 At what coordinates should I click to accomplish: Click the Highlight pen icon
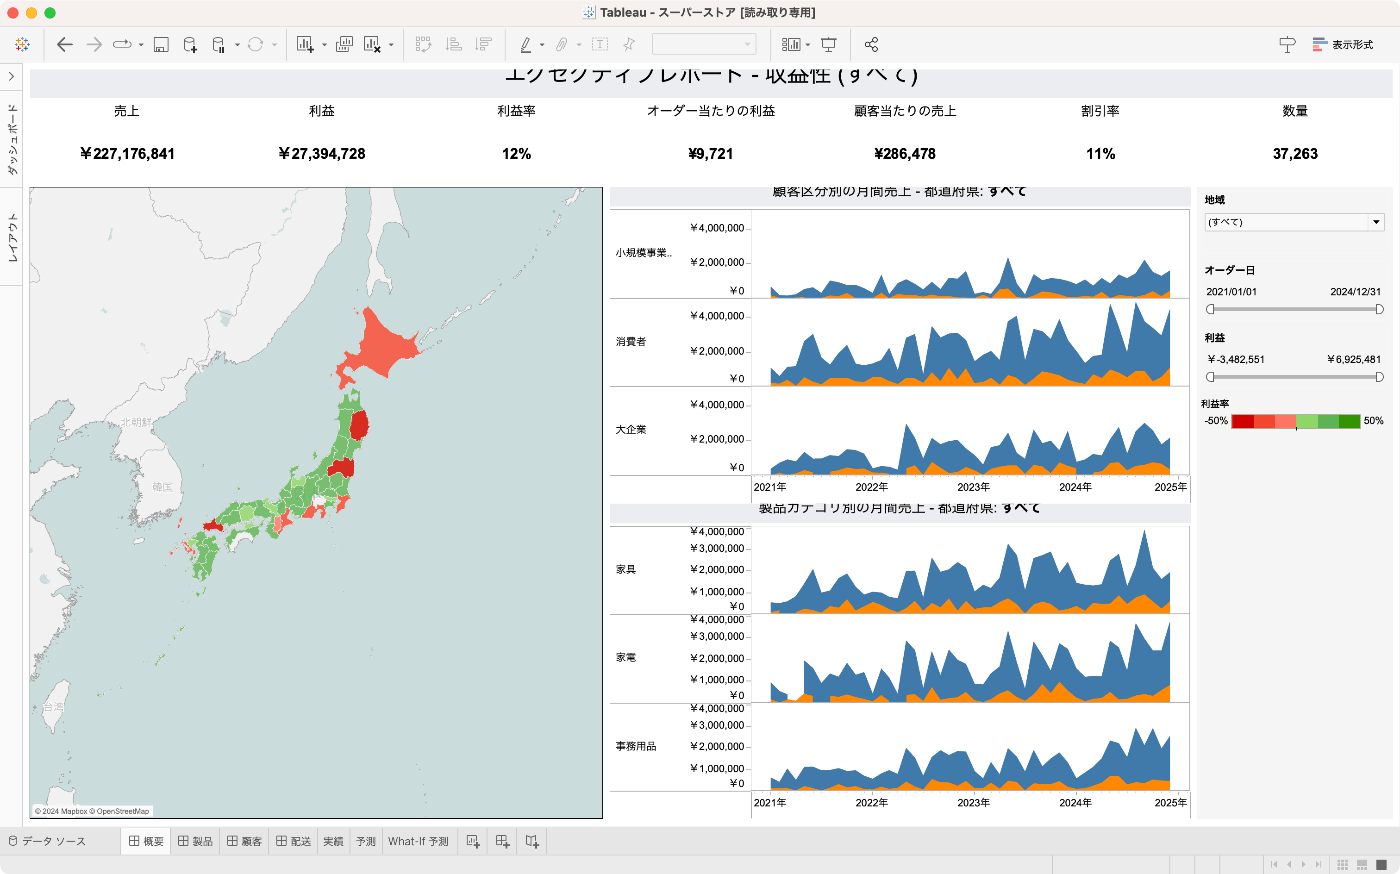coord(526,44)
